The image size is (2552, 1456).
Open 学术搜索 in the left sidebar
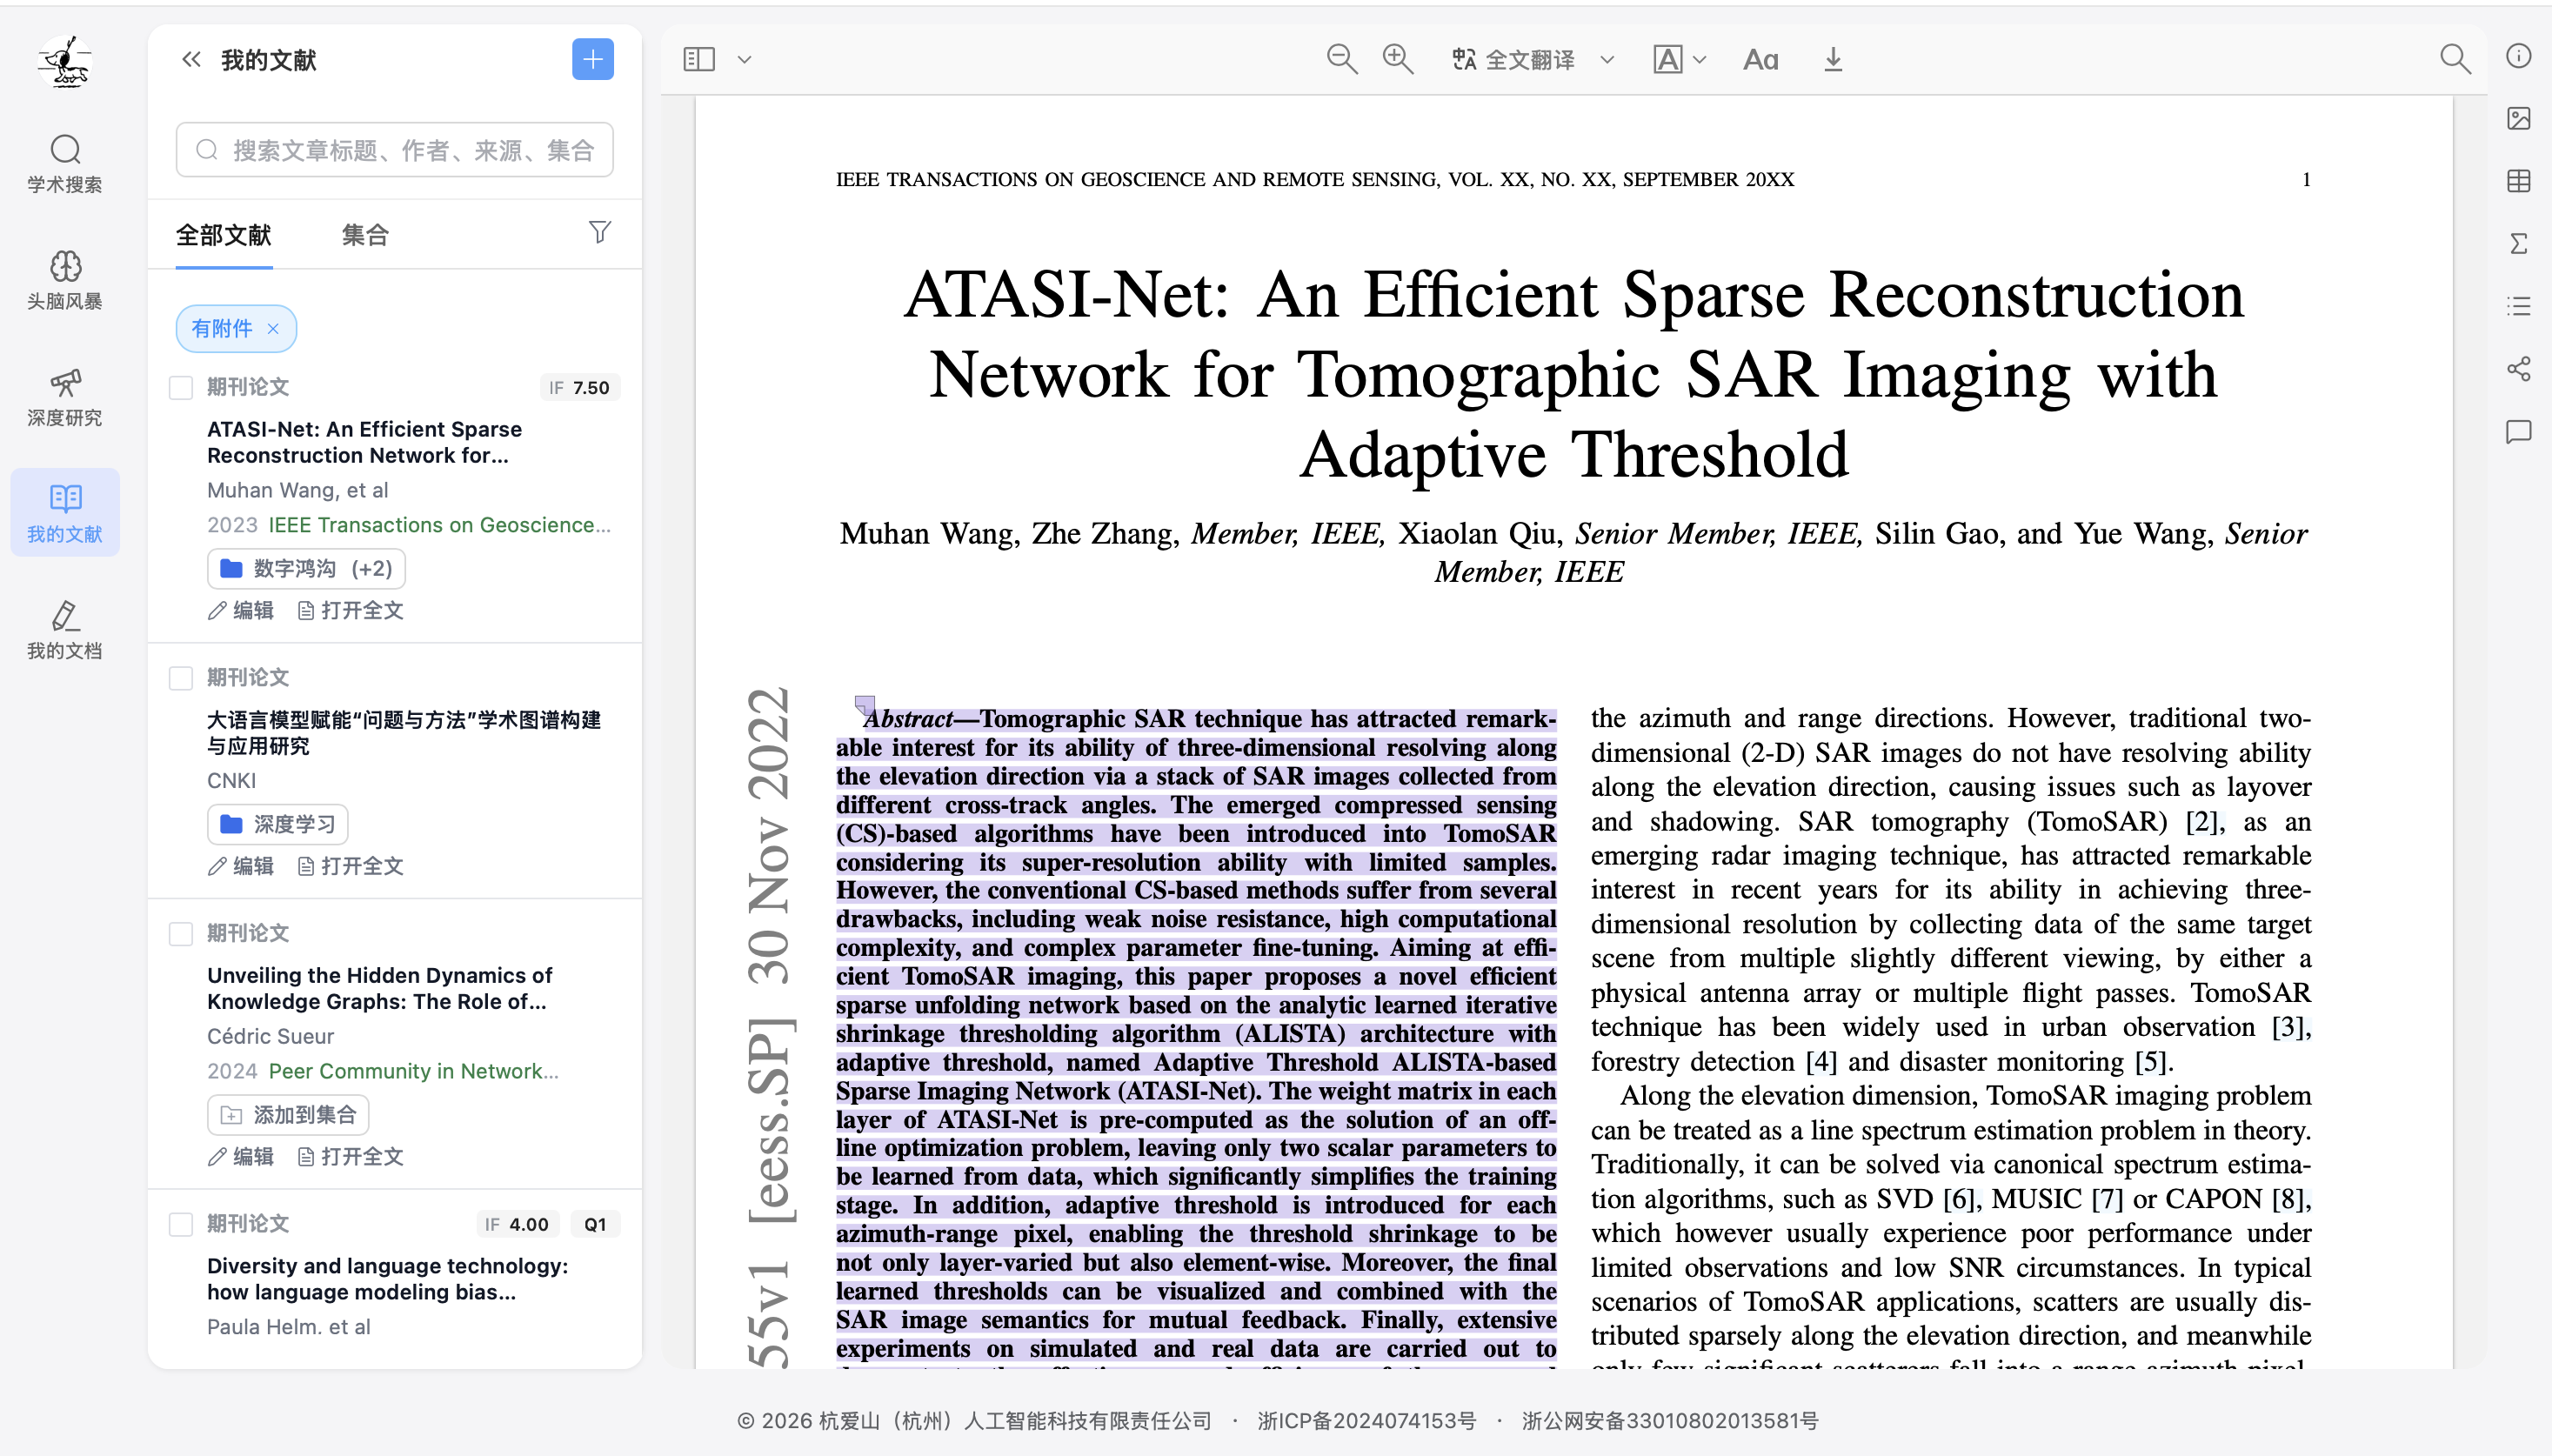tap(65, 164)
